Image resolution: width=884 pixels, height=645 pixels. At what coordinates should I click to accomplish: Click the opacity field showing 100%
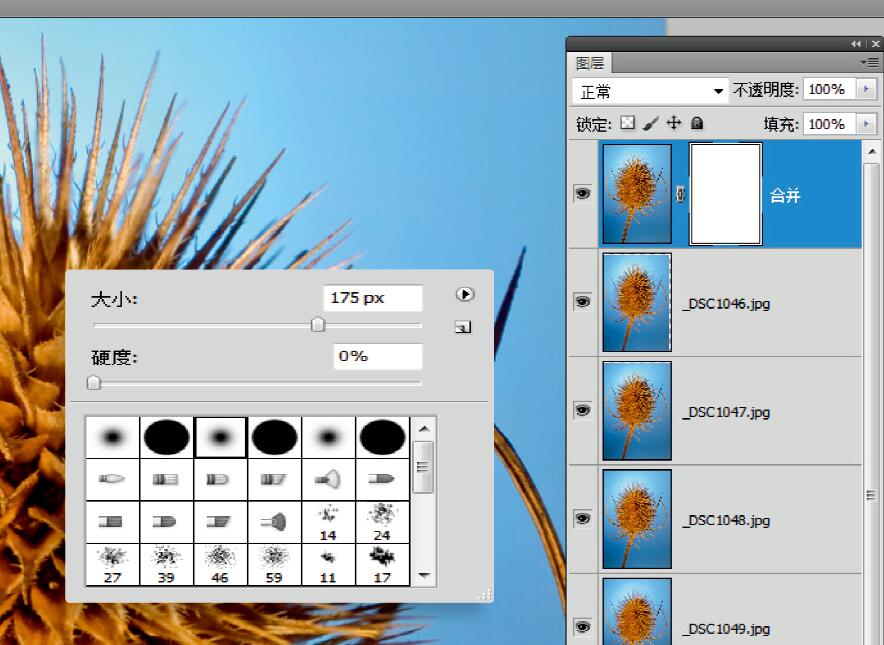pyautogui.click(x=829, y=89)
